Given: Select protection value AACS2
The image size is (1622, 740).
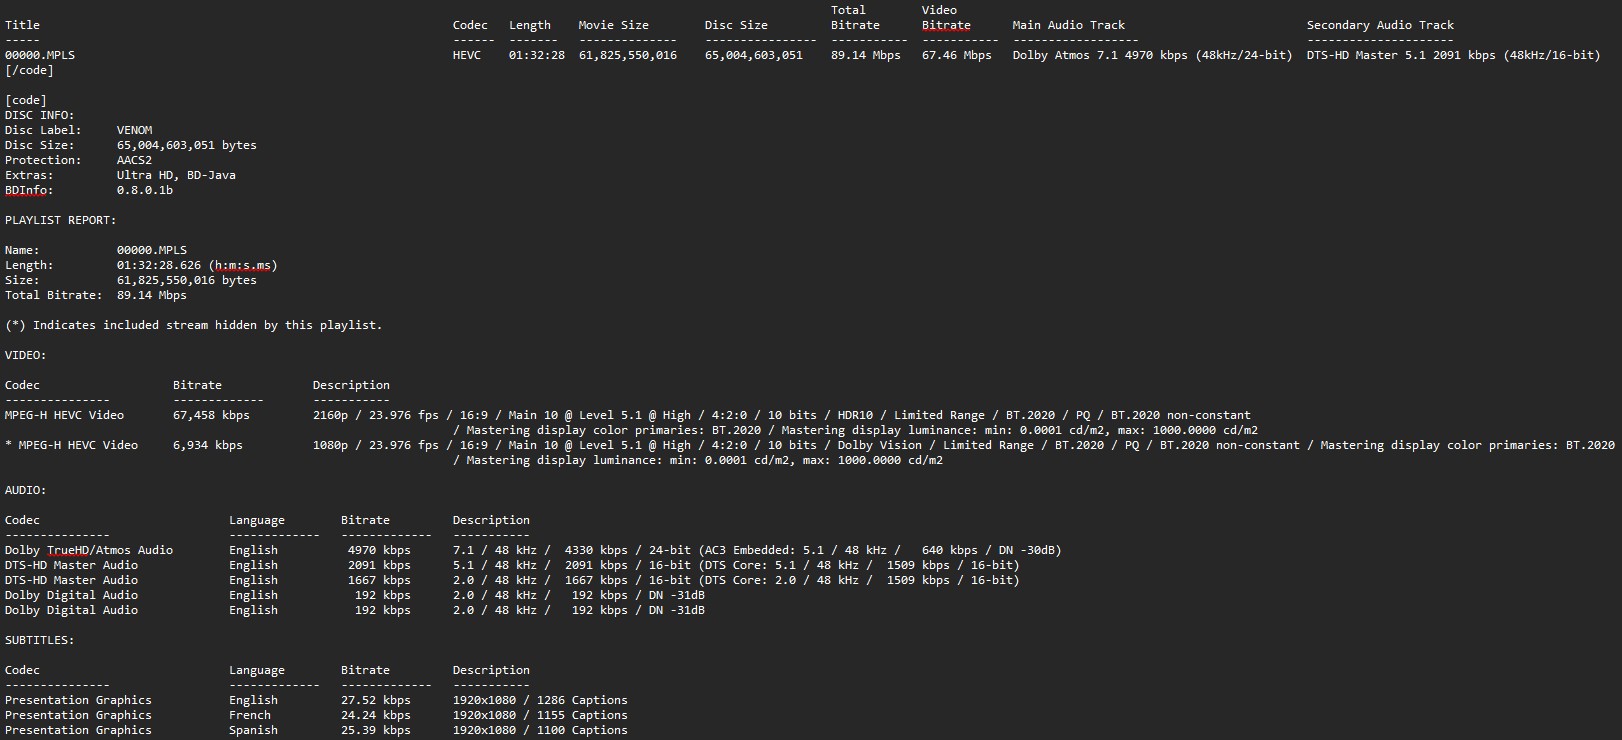Looking at the screenshot, I should coord(135,160).
